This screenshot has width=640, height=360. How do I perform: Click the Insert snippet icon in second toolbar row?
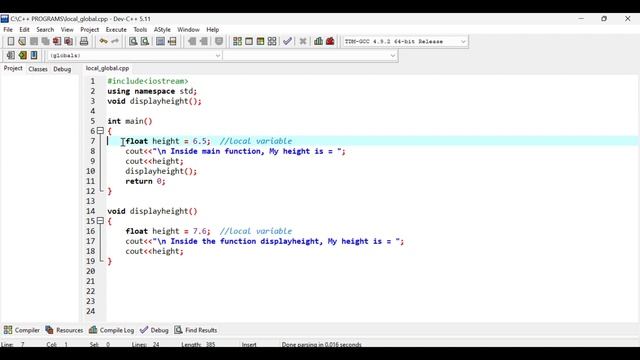pyautogui.click(x=11, y=55)
